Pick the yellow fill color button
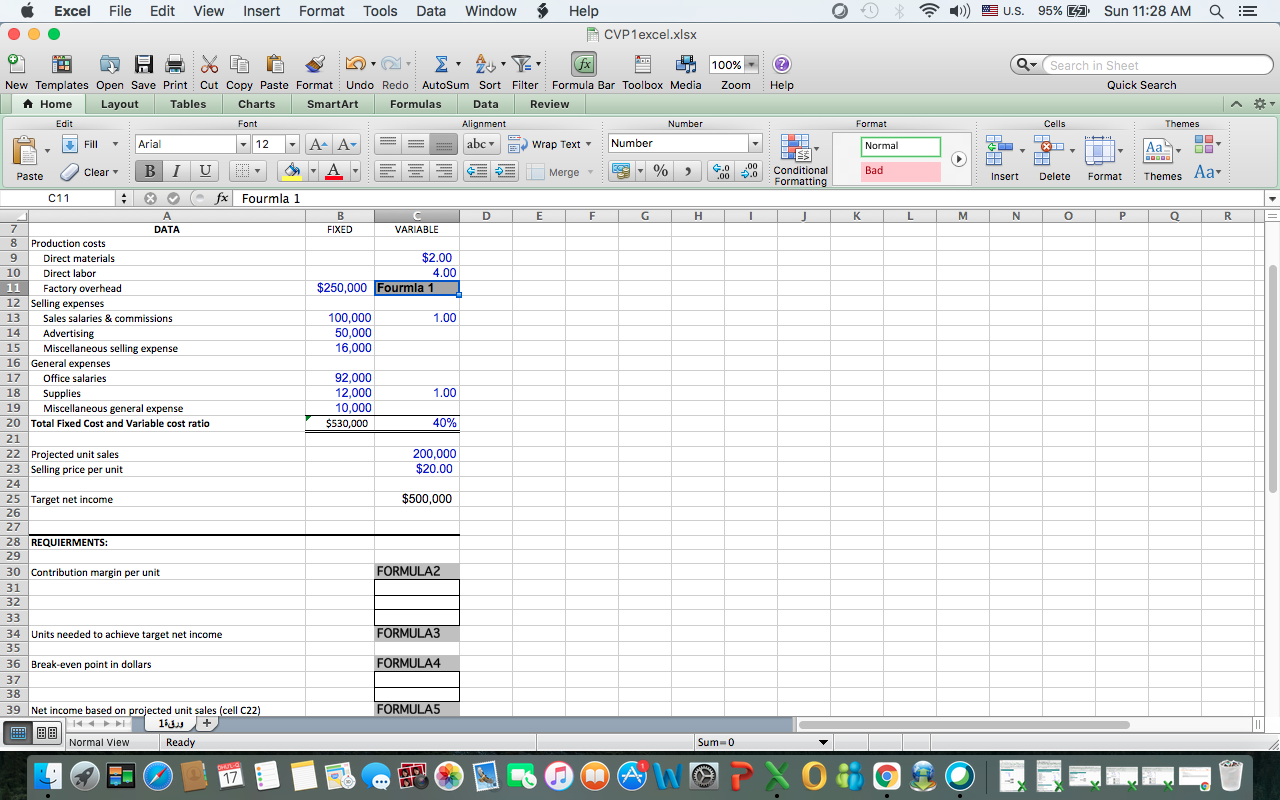 point(292,171)
